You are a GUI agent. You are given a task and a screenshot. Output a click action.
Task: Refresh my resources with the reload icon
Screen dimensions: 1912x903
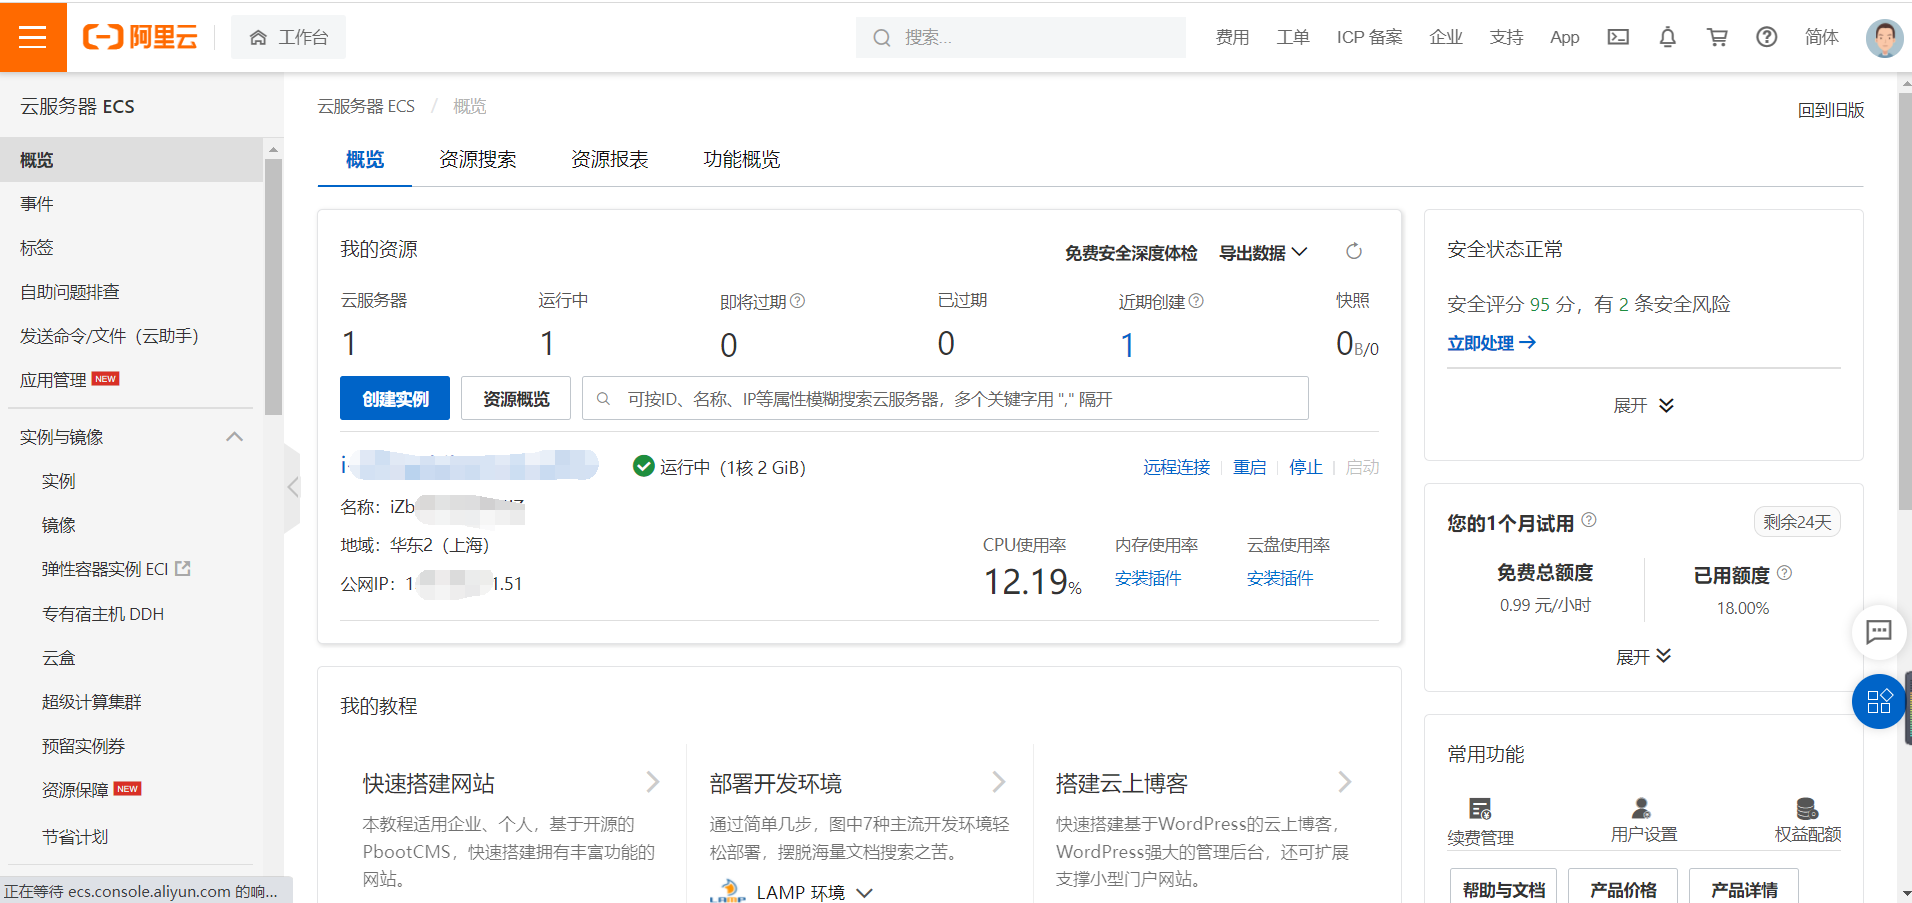click(1354, 251)
